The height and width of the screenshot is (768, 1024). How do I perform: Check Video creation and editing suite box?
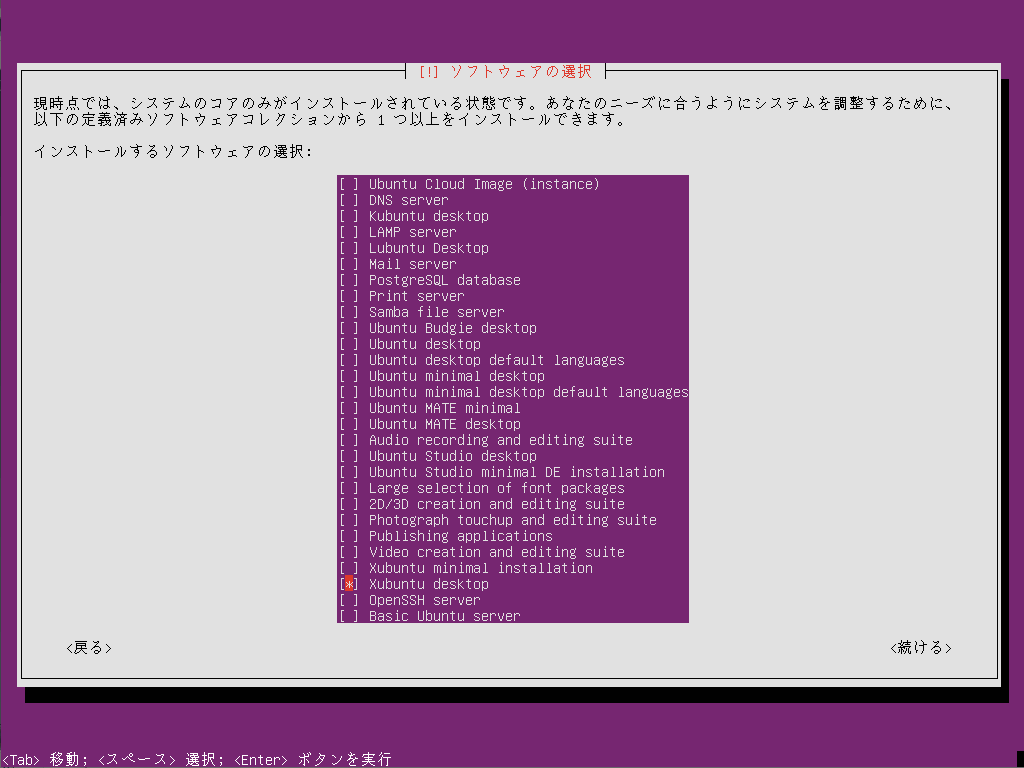(x=349, y=552)
